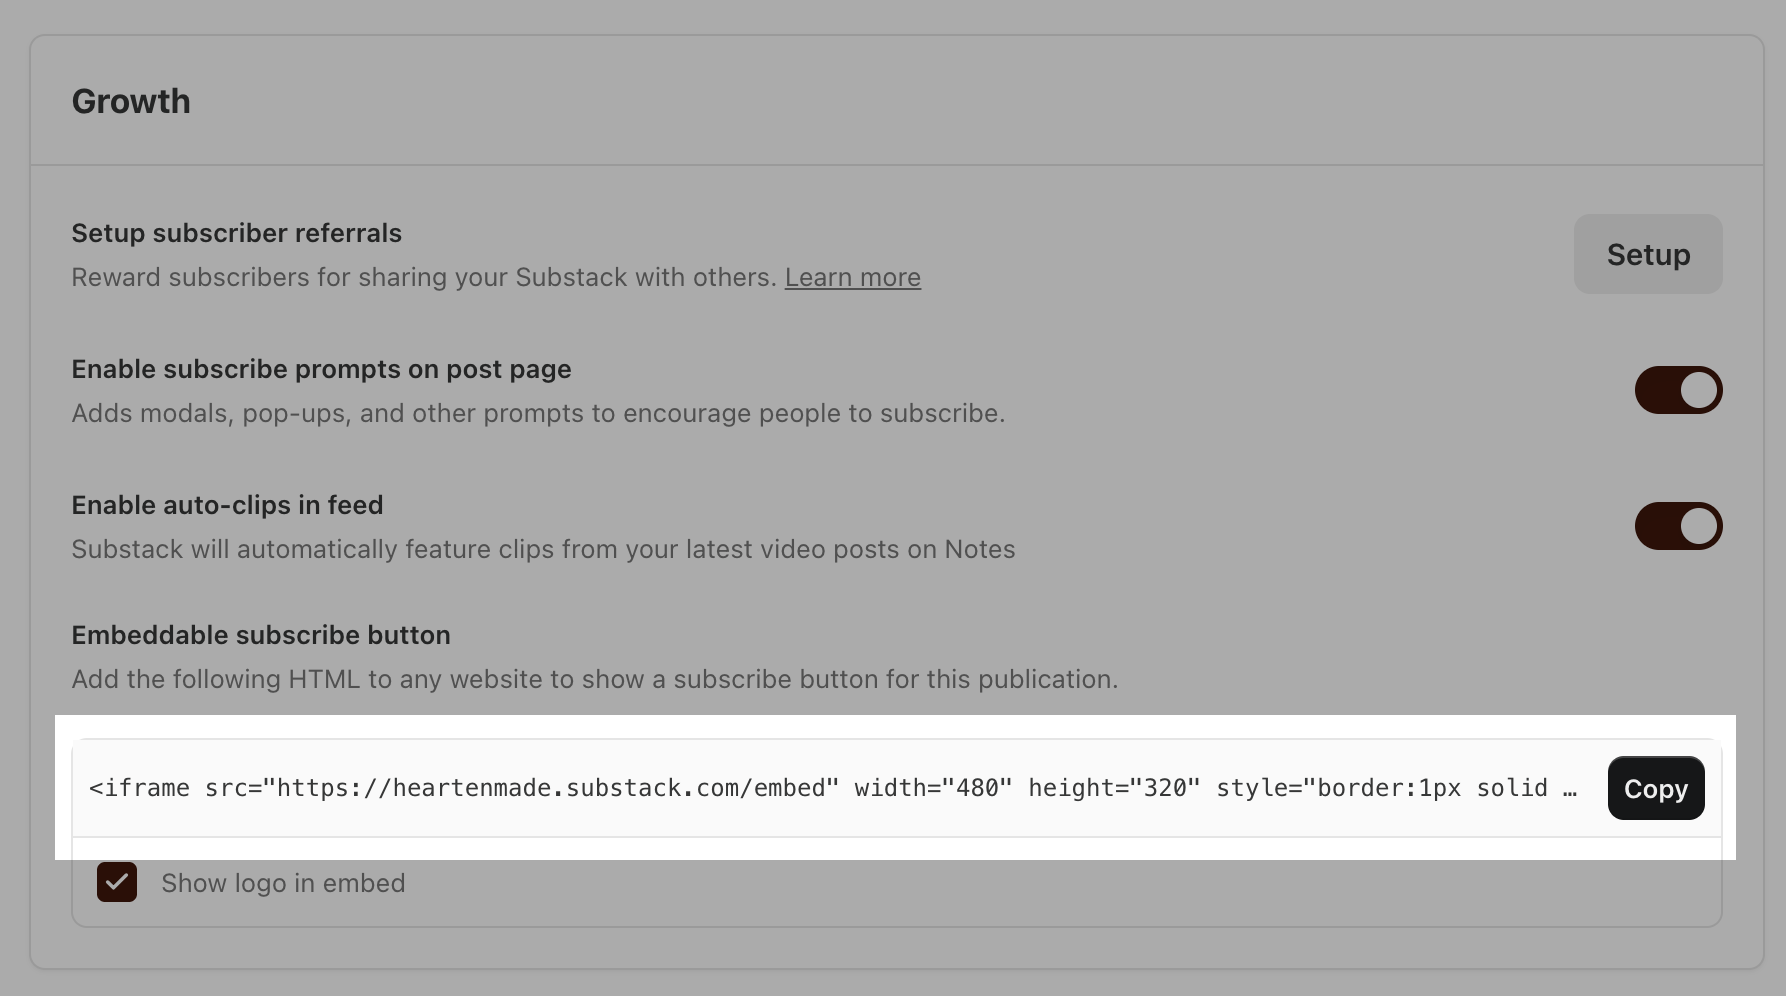The width and height of the screenshot is (1786, 996).
Task: Click the 'Embeddable subscribe button' title
Action: point(261,635)
